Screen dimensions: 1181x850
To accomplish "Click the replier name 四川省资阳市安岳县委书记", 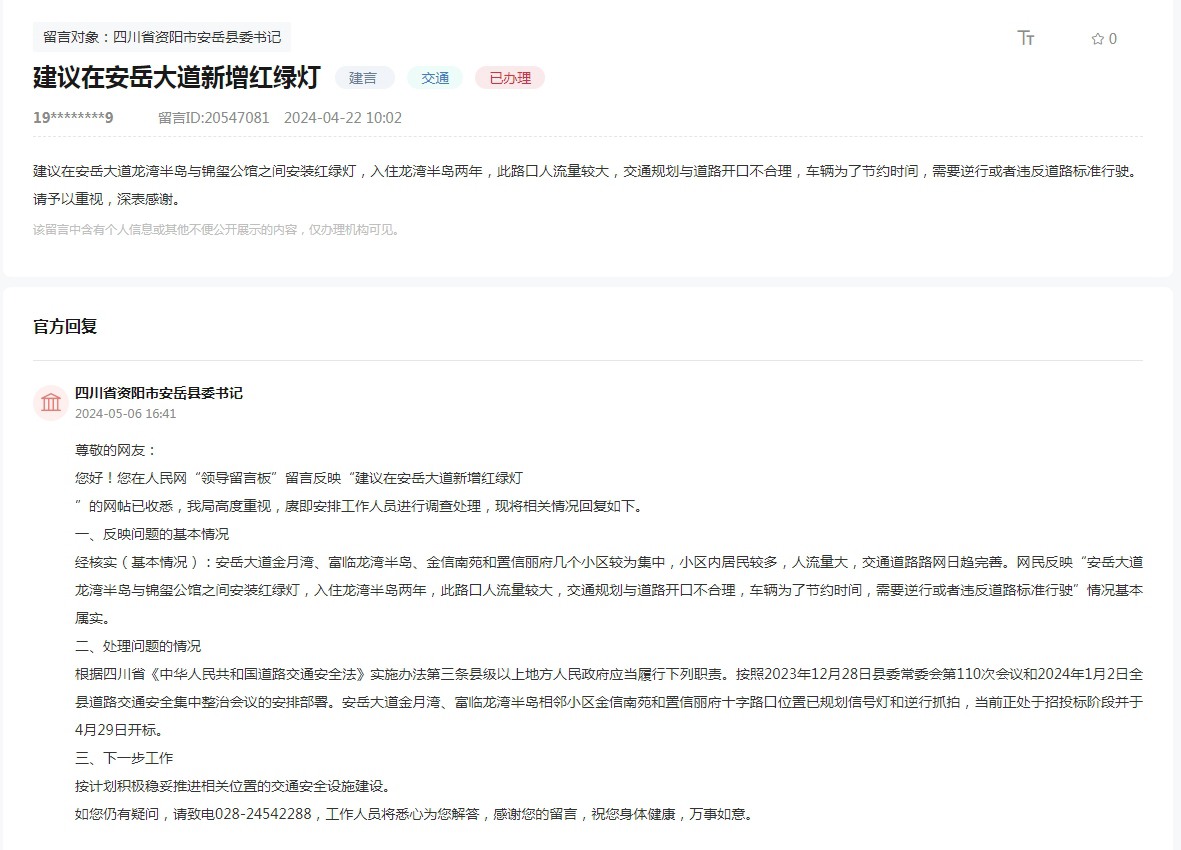I will pyautogui.click(x=160, y=393).
